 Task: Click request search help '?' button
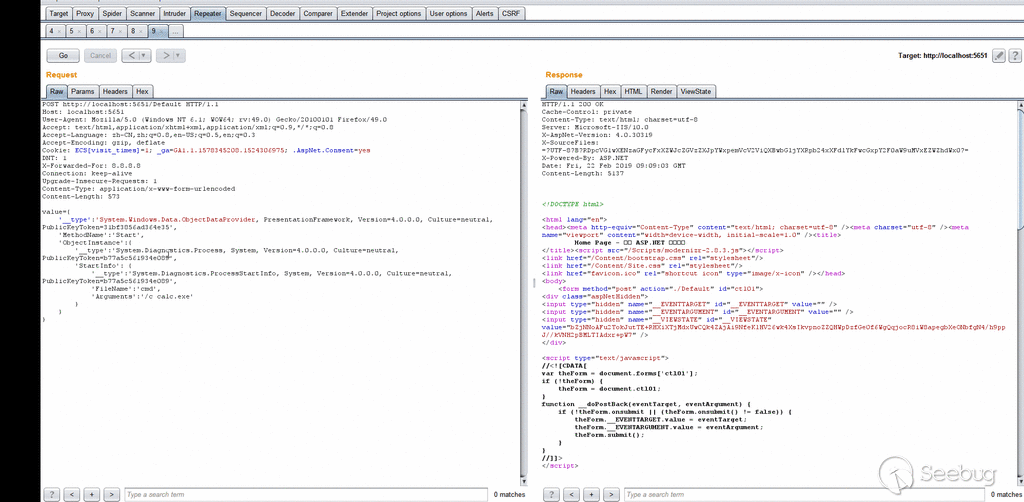[x=51, y=494]
